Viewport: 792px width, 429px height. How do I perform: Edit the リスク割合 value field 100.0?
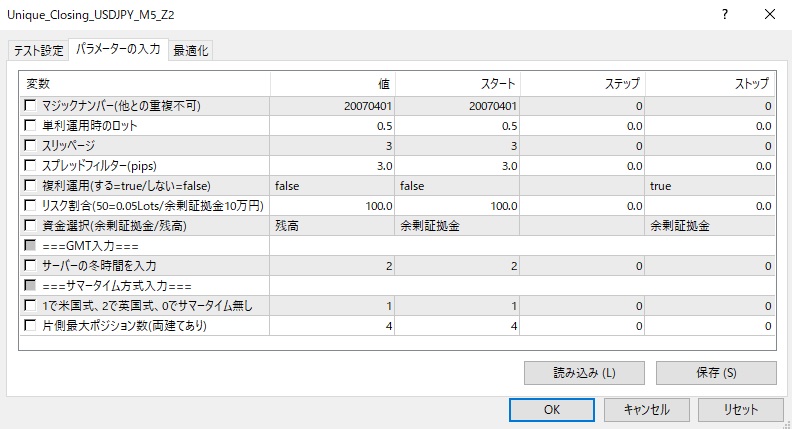click(332, 206)
